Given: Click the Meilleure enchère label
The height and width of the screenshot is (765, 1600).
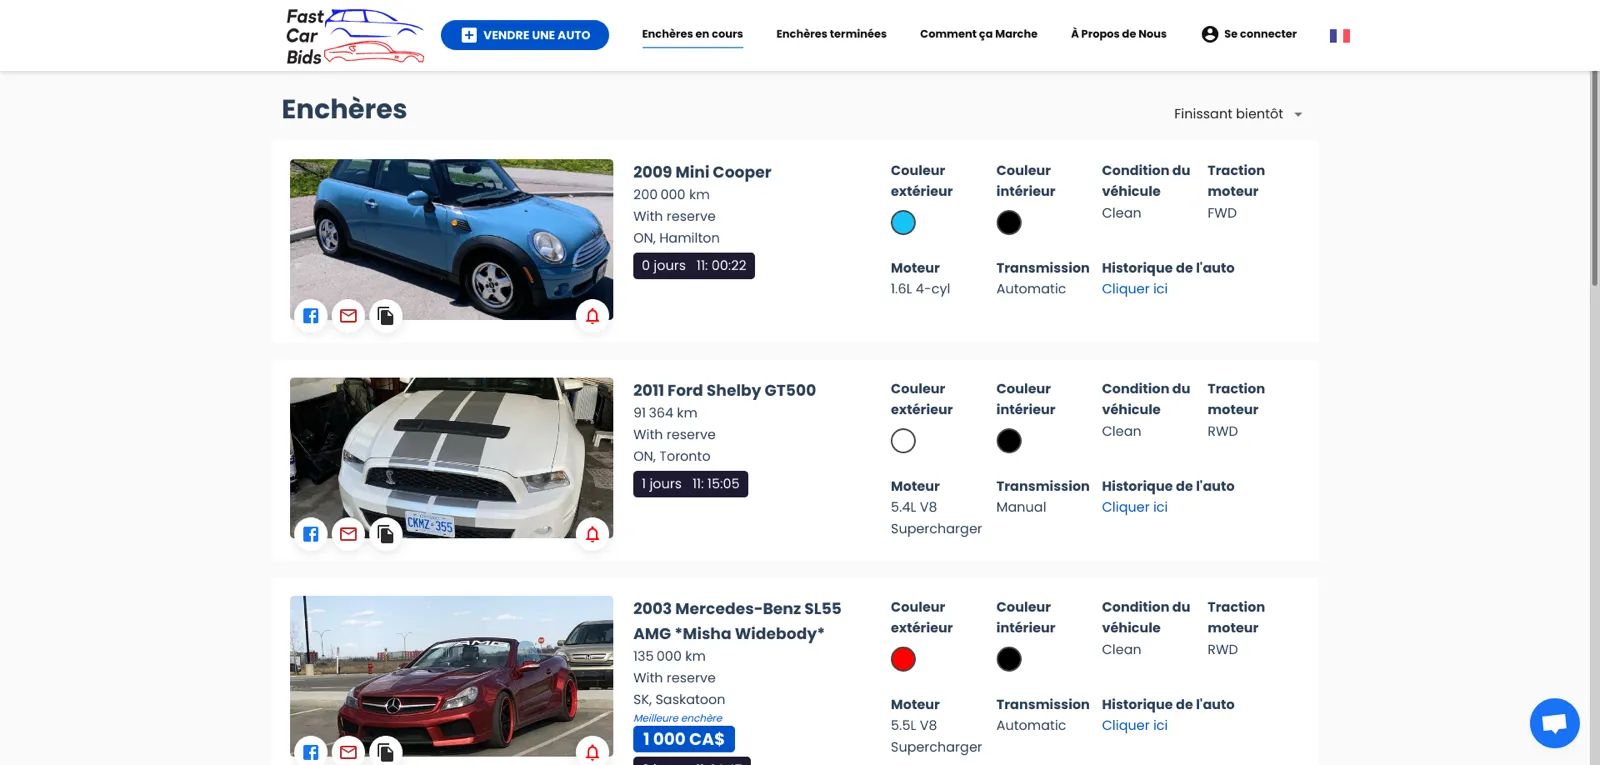Looking at the screenshot, I should pyautogui.click(x=678, y=718).
